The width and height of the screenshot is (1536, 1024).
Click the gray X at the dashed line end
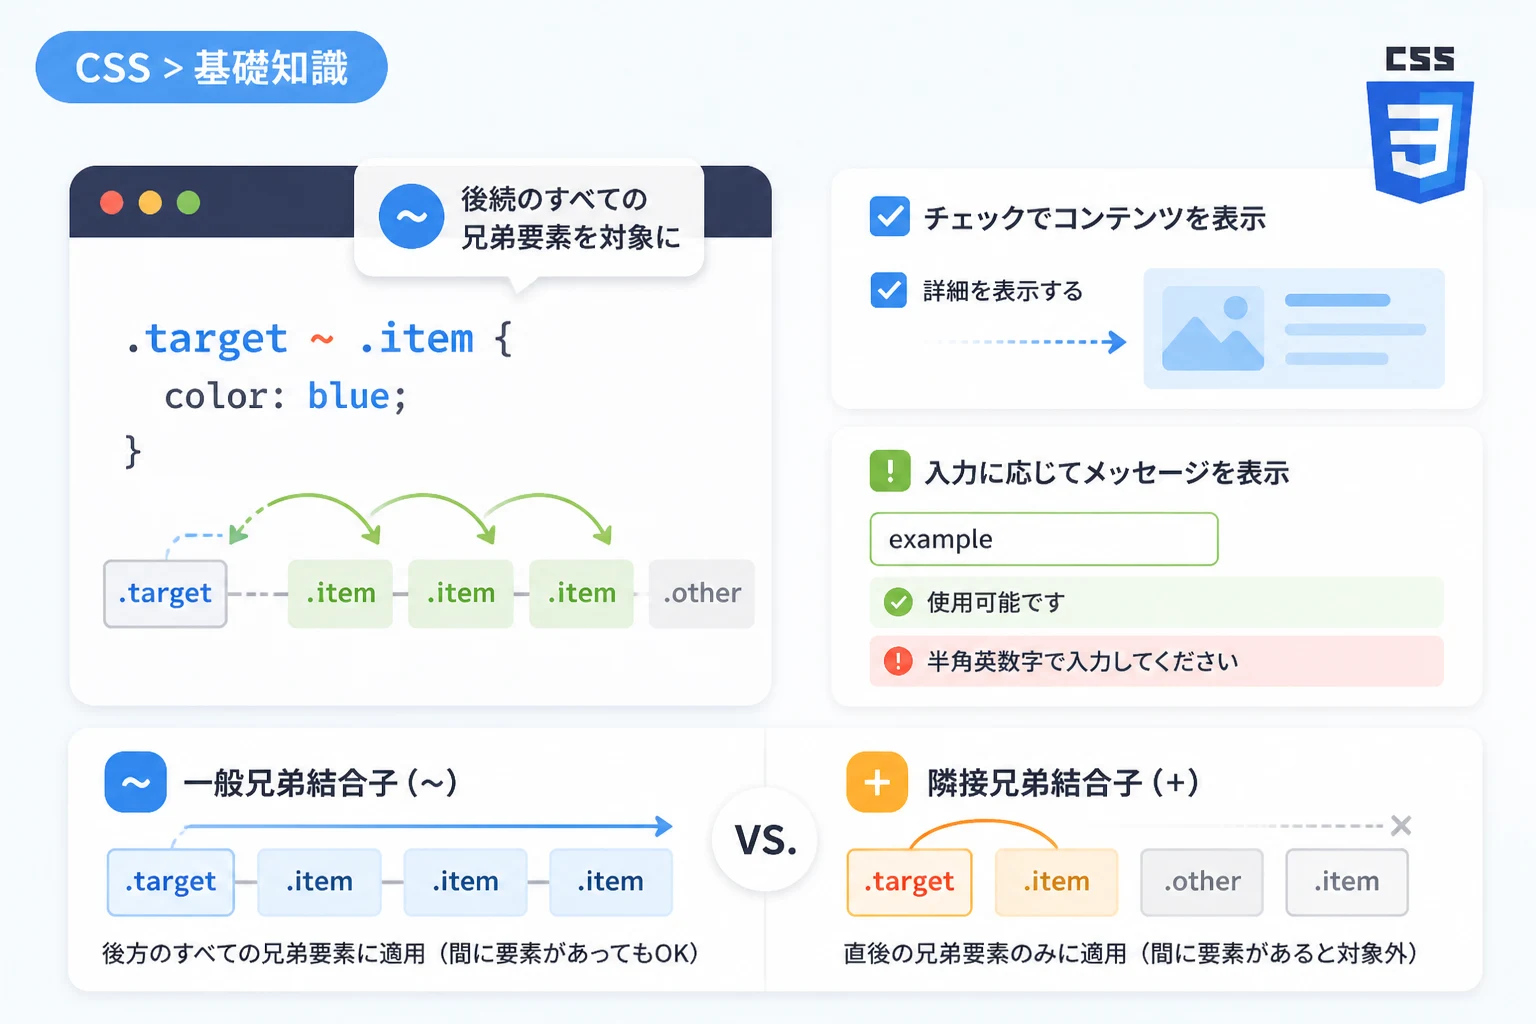pos(1401,825)
